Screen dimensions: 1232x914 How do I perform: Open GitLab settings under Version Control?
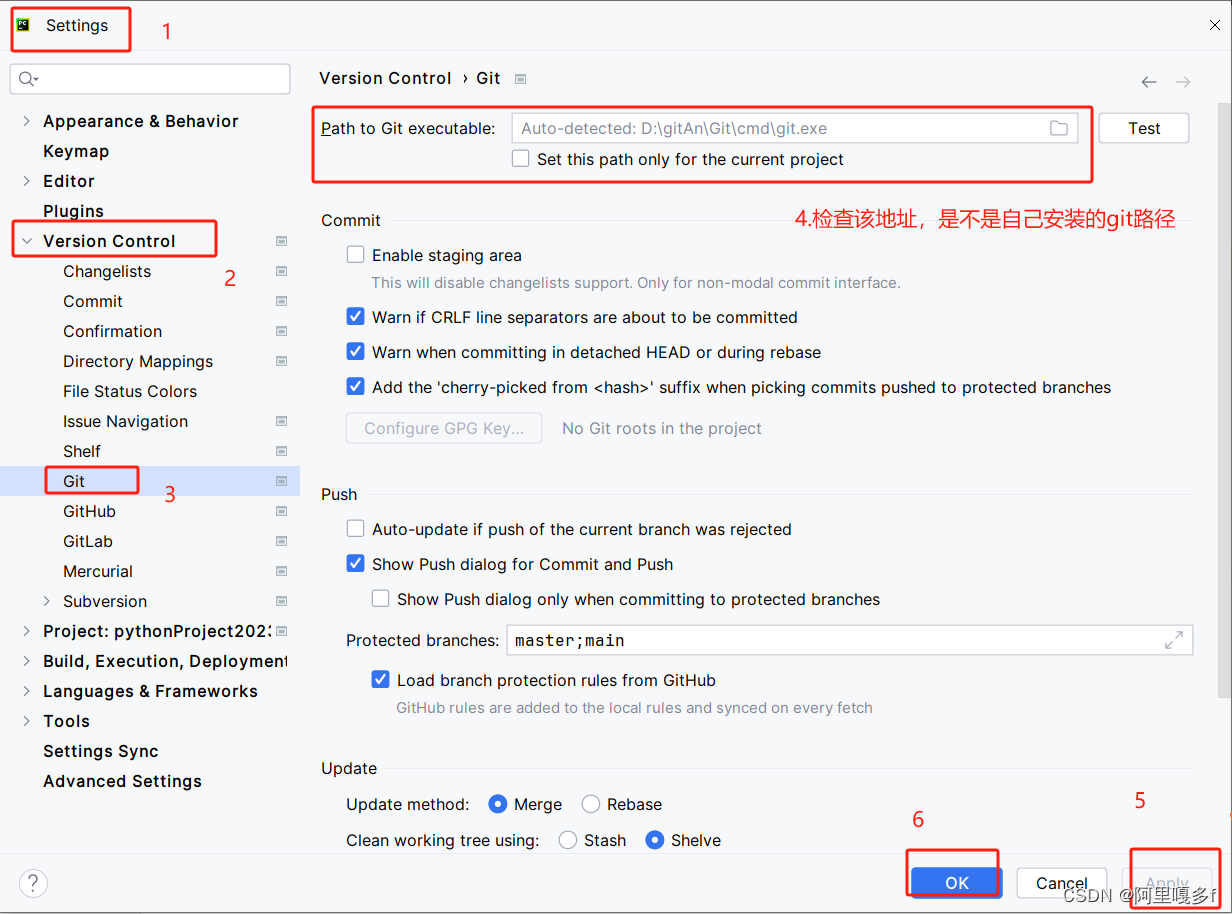pyautogui.click(x=88, y=541)
